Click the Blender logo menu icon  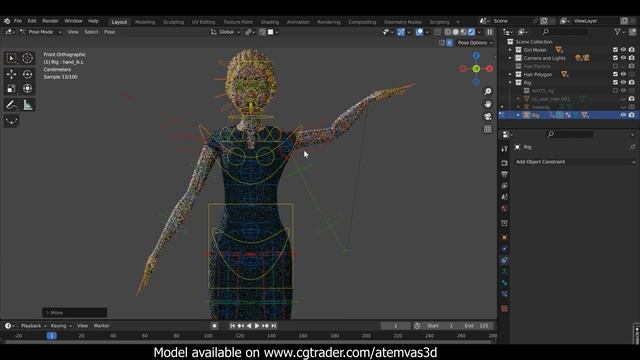7,21
